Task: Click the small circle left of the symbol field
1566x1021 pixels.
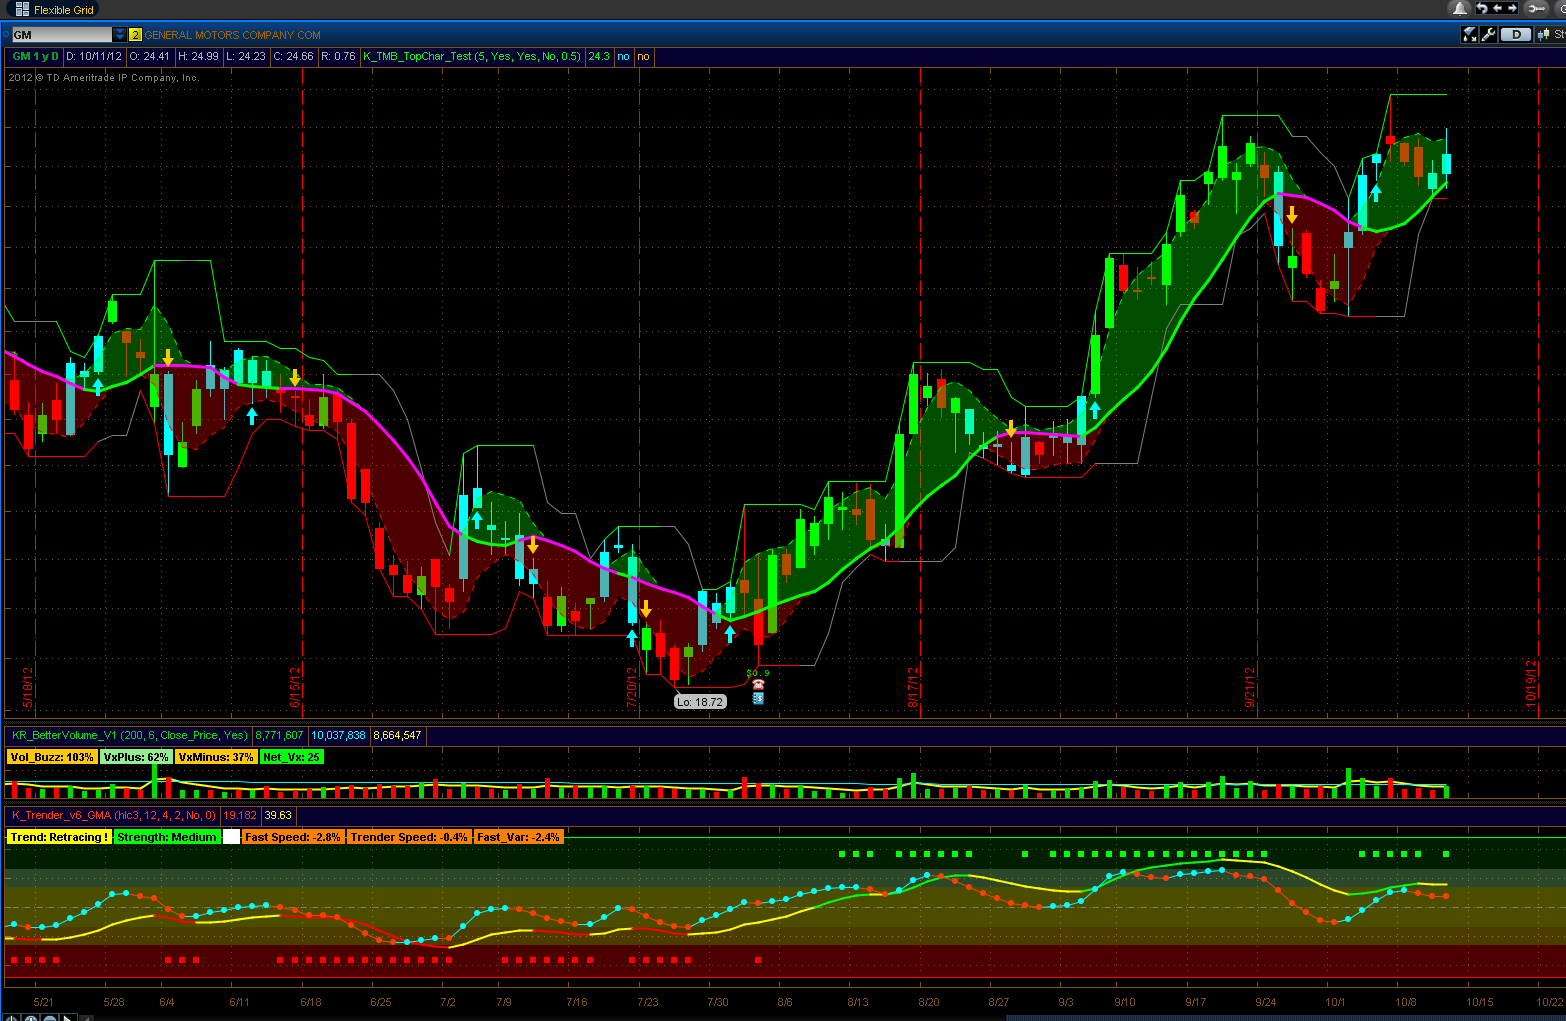Action: 7,35
